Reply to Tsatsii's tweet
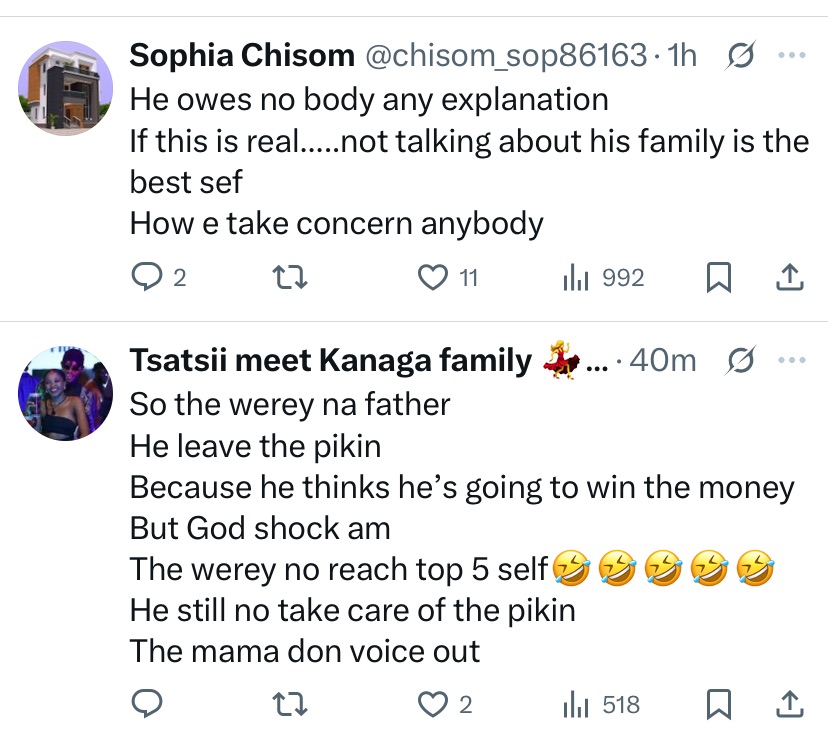Image resolution: width=828 pixels, height=748 pixels. 147,705
